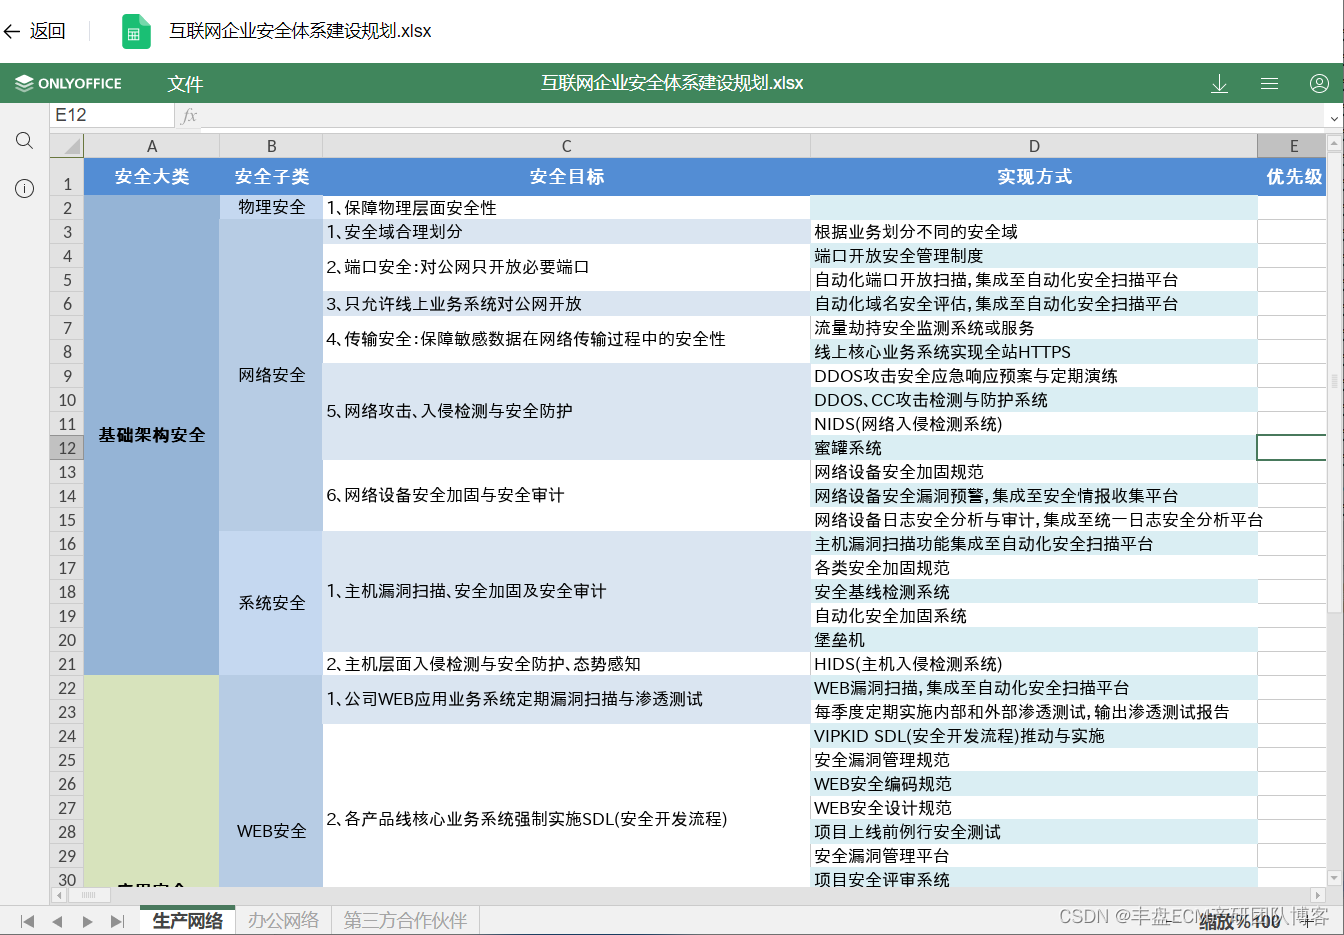Click the green spreadsheet file icon
1344x935 pixels.
[x=136, y=31]
